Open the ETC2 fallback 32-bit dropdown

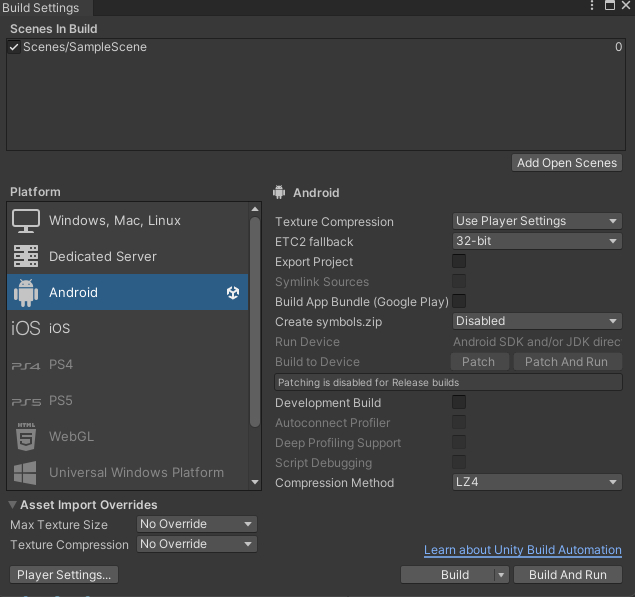tap(537, 241)
